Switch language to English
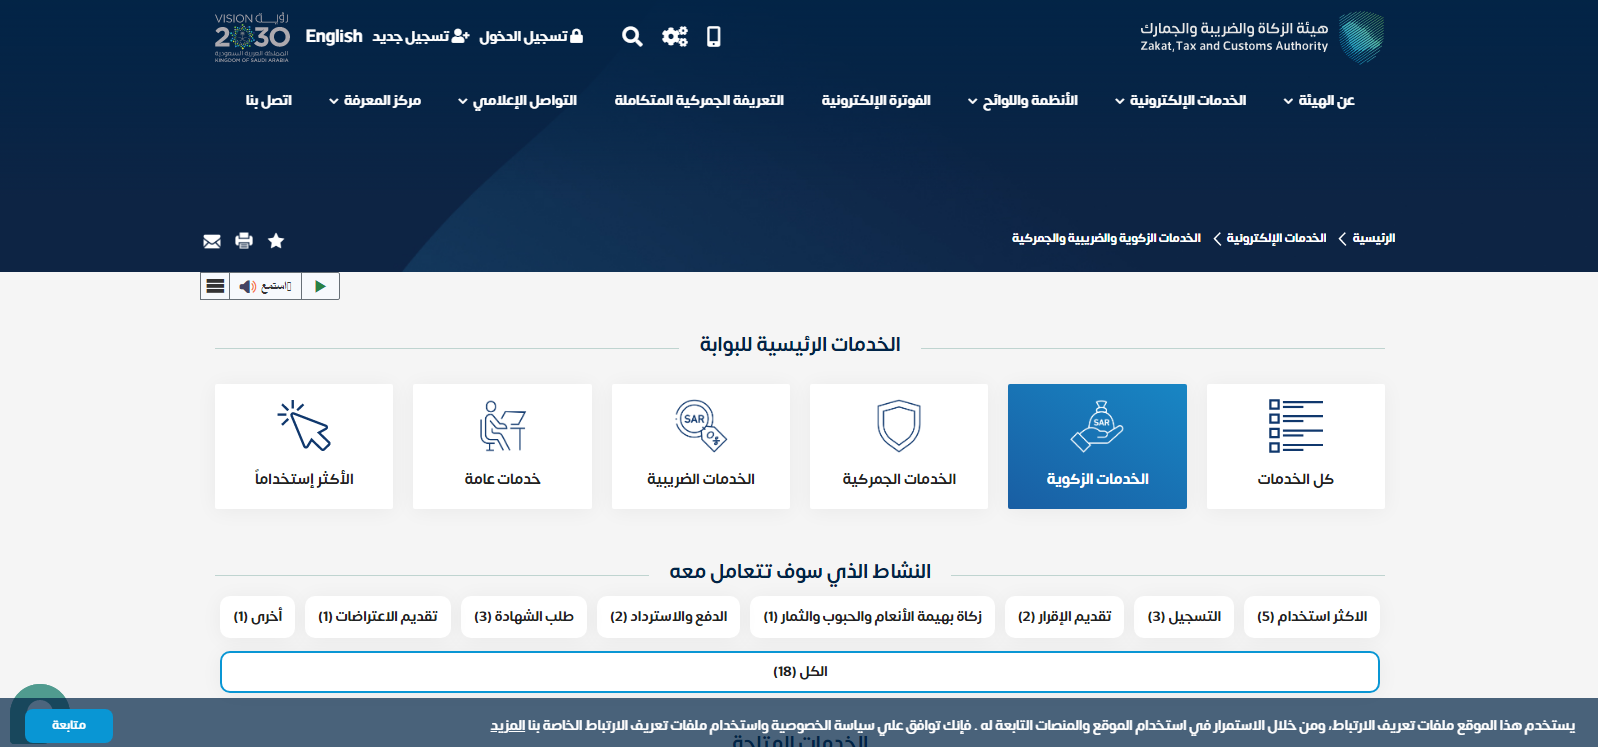 coord(334,36)
